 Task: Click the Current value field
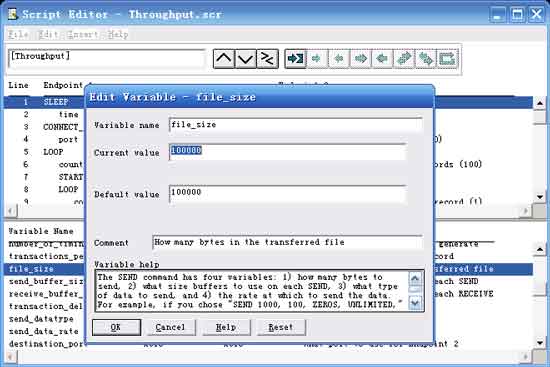pyautogui.click(x=288, y=152)
